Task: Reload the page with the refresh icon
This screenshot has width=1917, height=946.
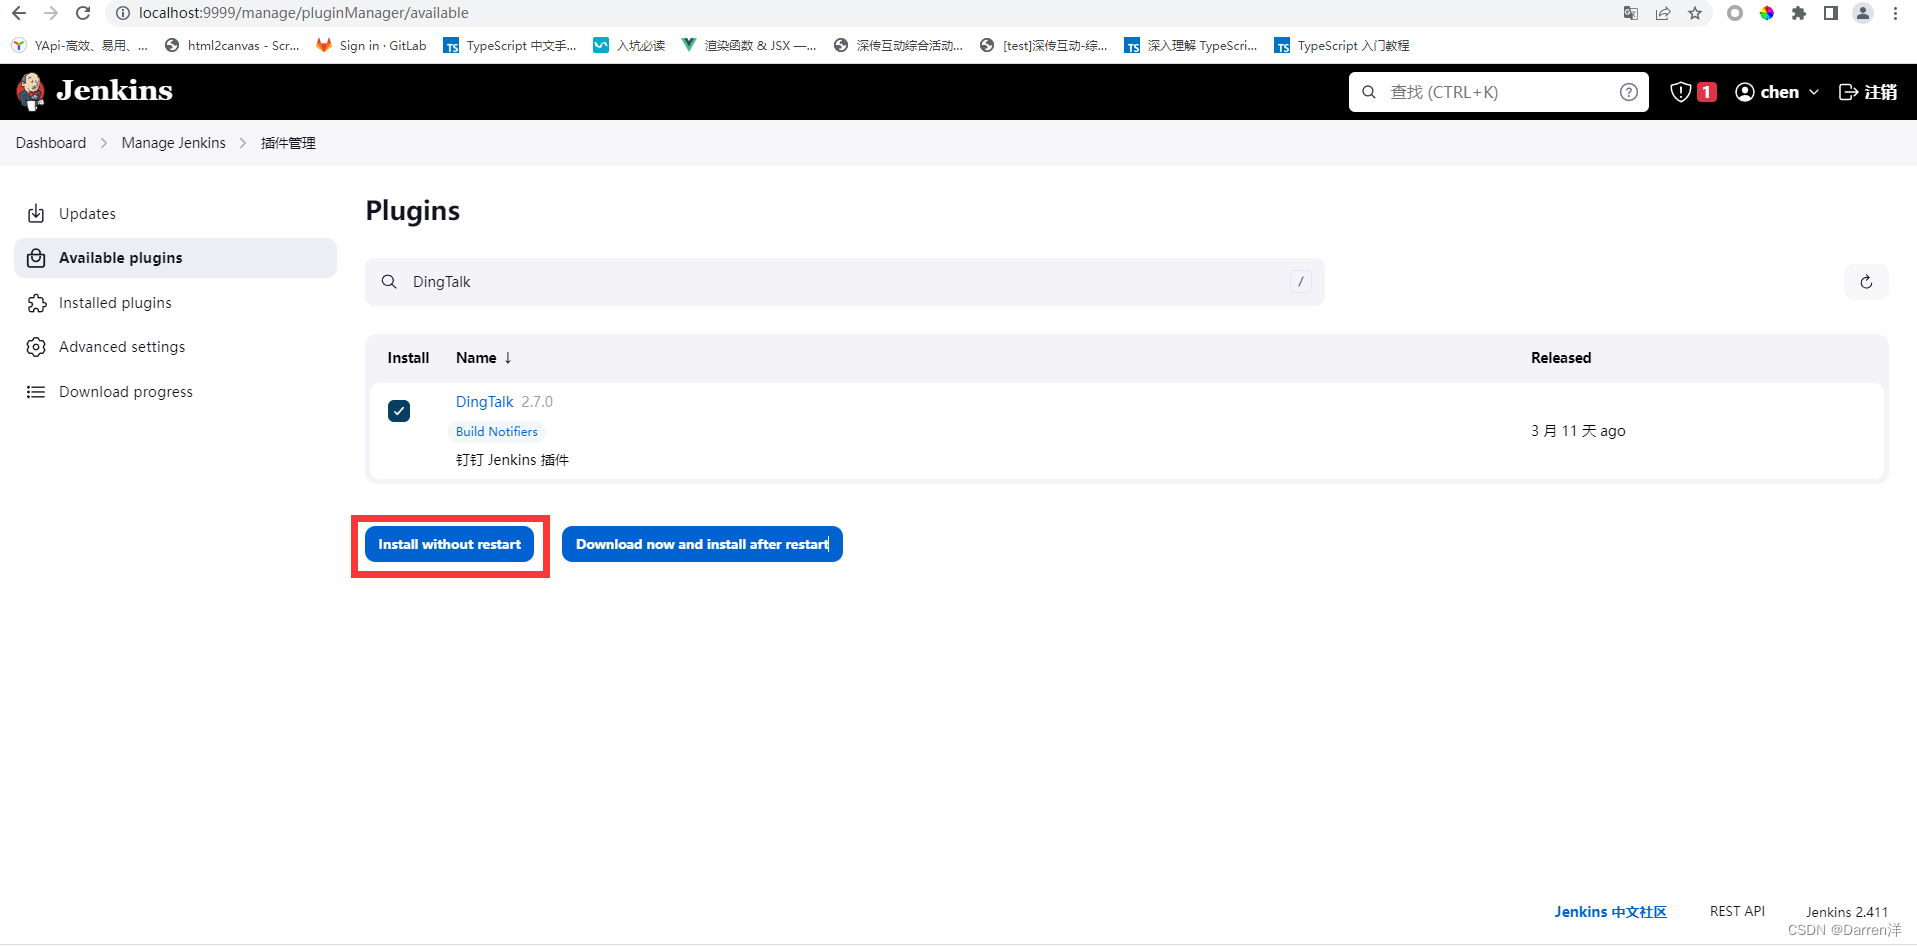Action: click(x=83, y=13)
